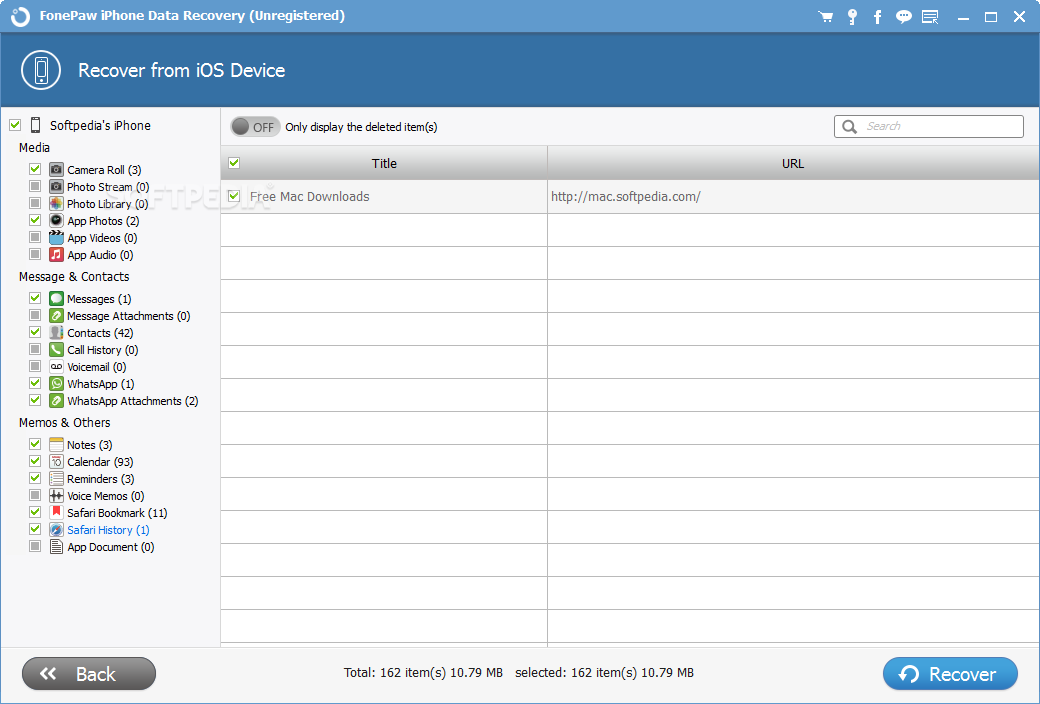The width and height of the screenshot is (1040, 704).
Task: Click the Reminders (3) label
Action: pos(100,478)
